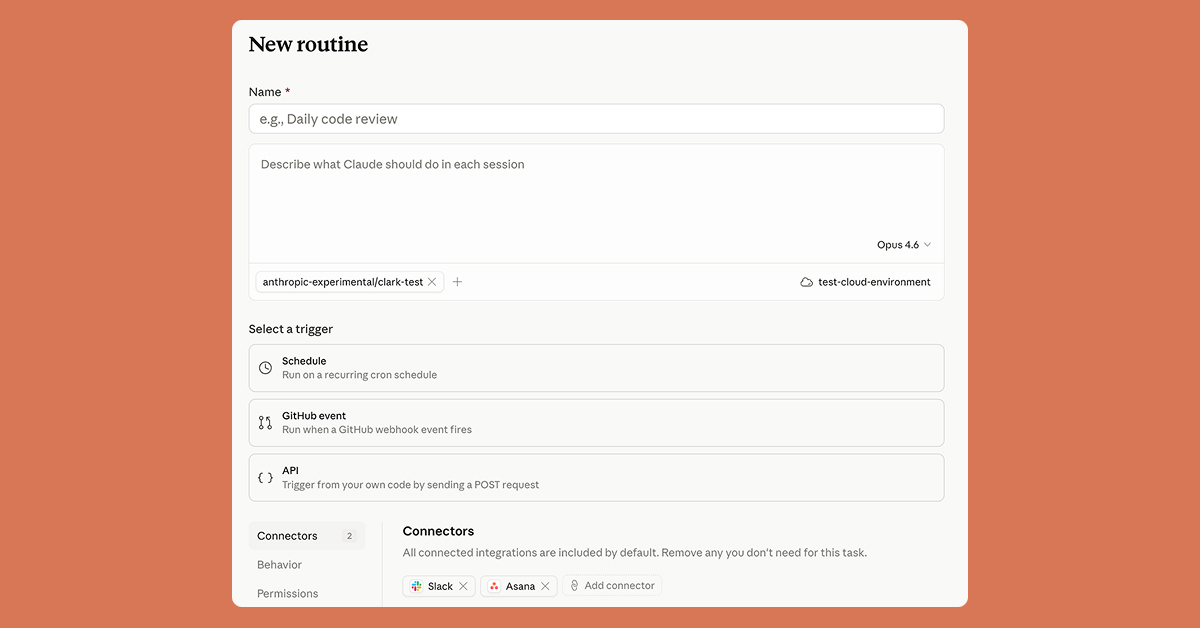Choose the Schedule trigger option
This screenshot has height=628, width=1200.
coord(596,368)
